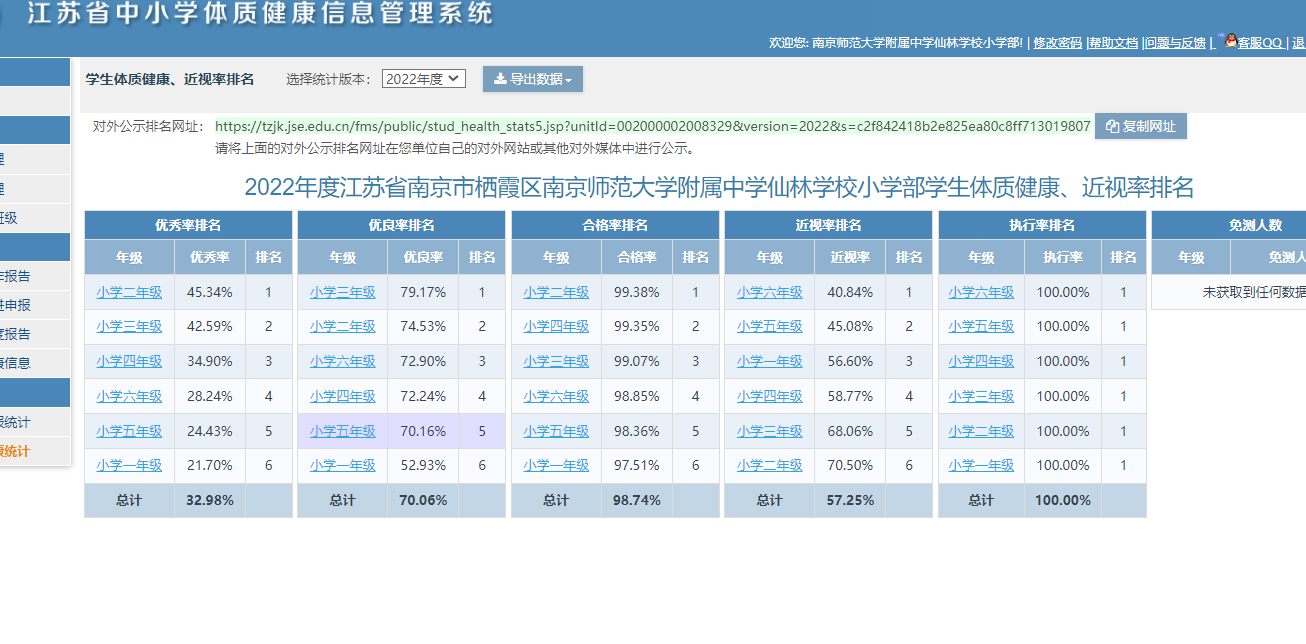Screen dimensions: 1306x644
Task: Open 小学二年级 in the 优秀率排名 table
Action: [129, 292]
